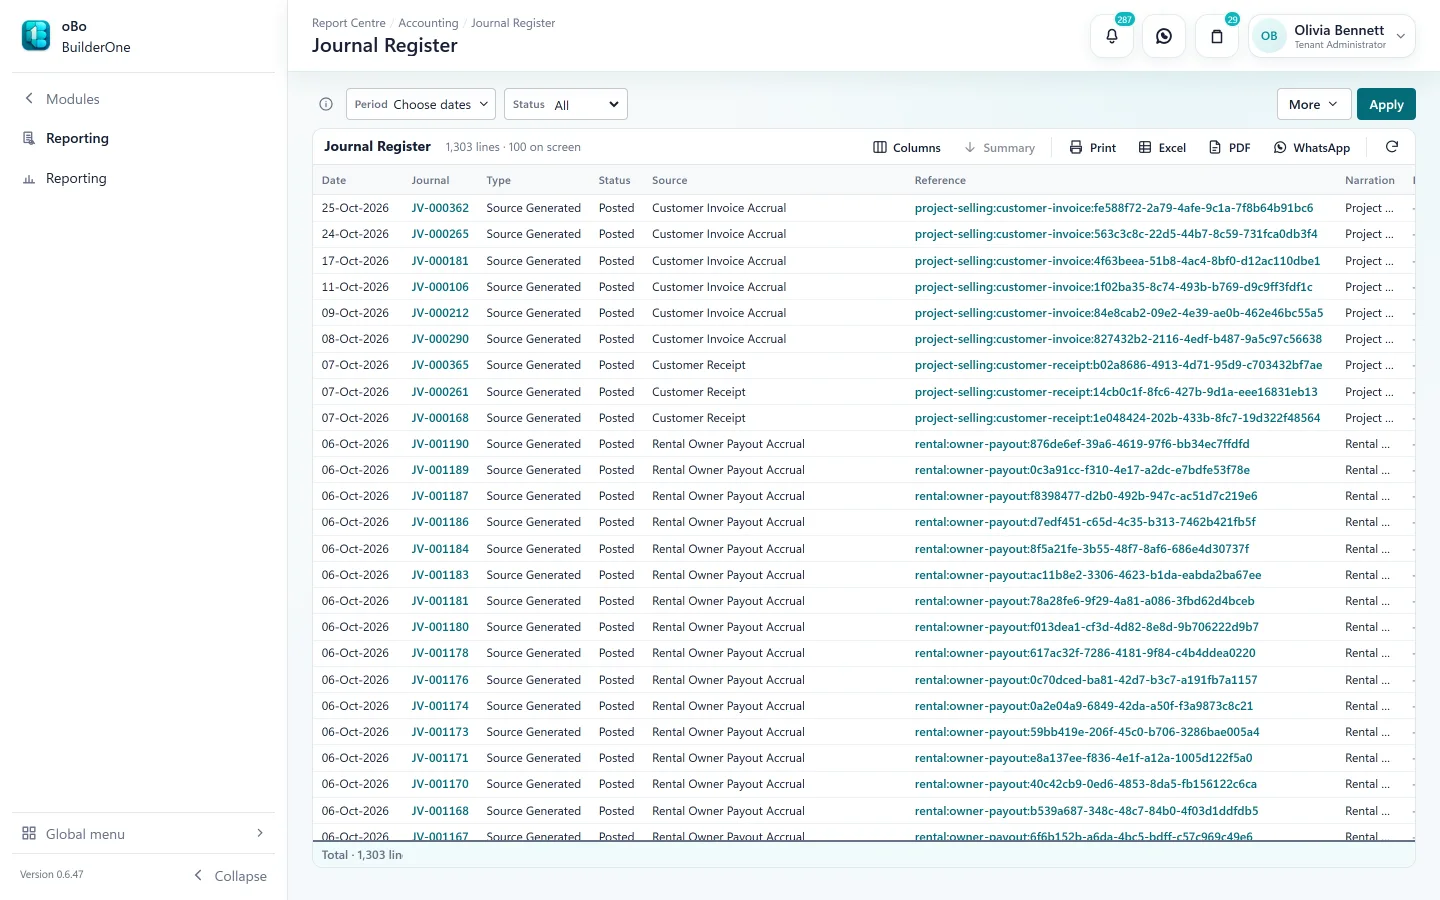The image size is (1440, 900).
Task: Open journal JV-000212
Action: click(440, 313)
